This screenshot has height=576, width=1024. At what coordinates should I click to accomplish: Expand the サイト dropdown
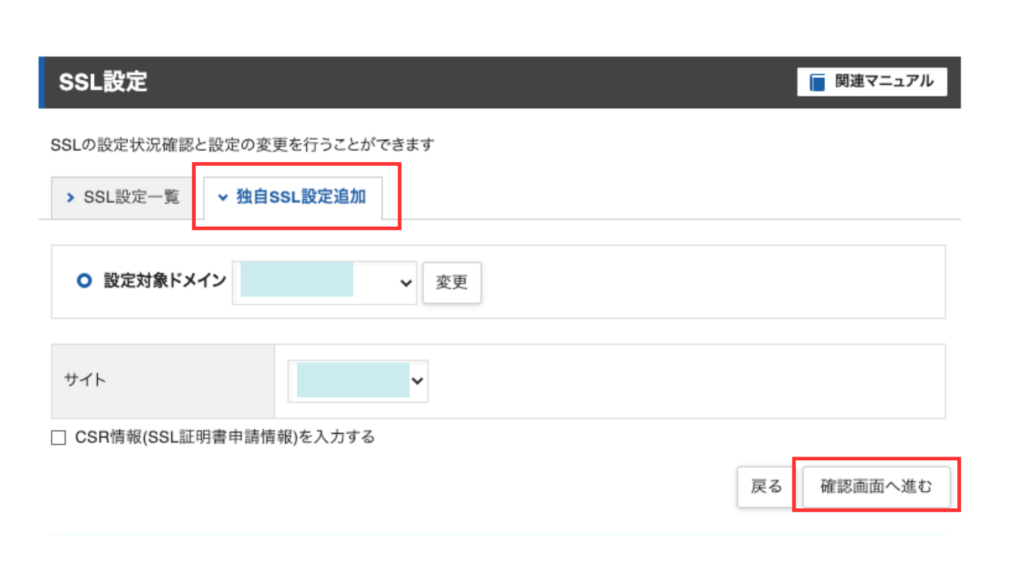(358, 381)
